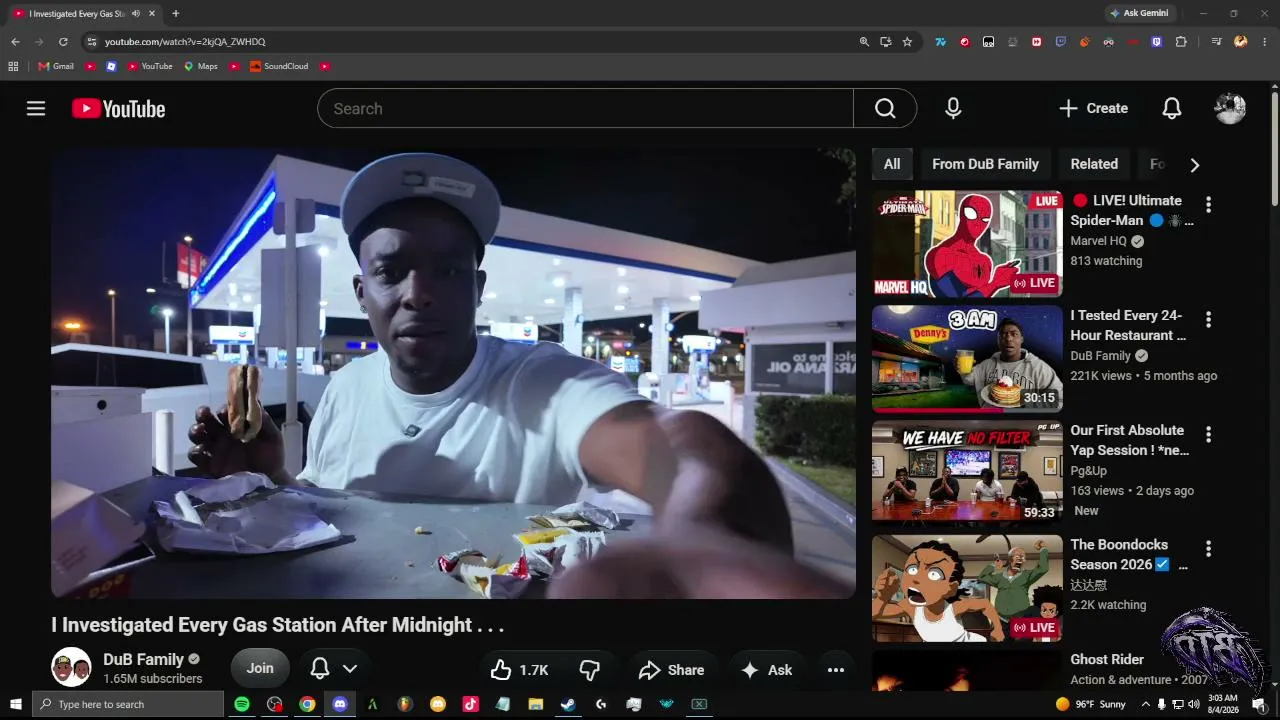This screenshot has height=720, width=1280.
Task: Open the Gmail bookmark
Action: click(56, 66)
